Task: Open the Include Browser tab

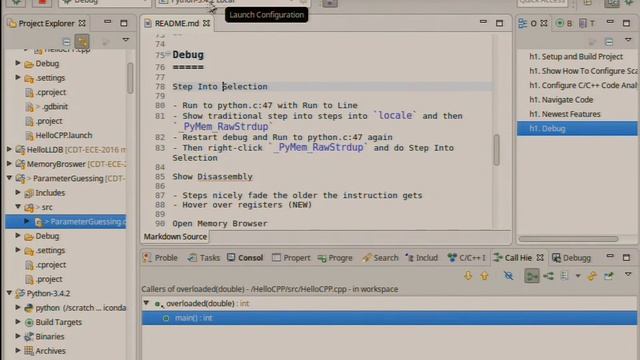Action: pos(422,258)
